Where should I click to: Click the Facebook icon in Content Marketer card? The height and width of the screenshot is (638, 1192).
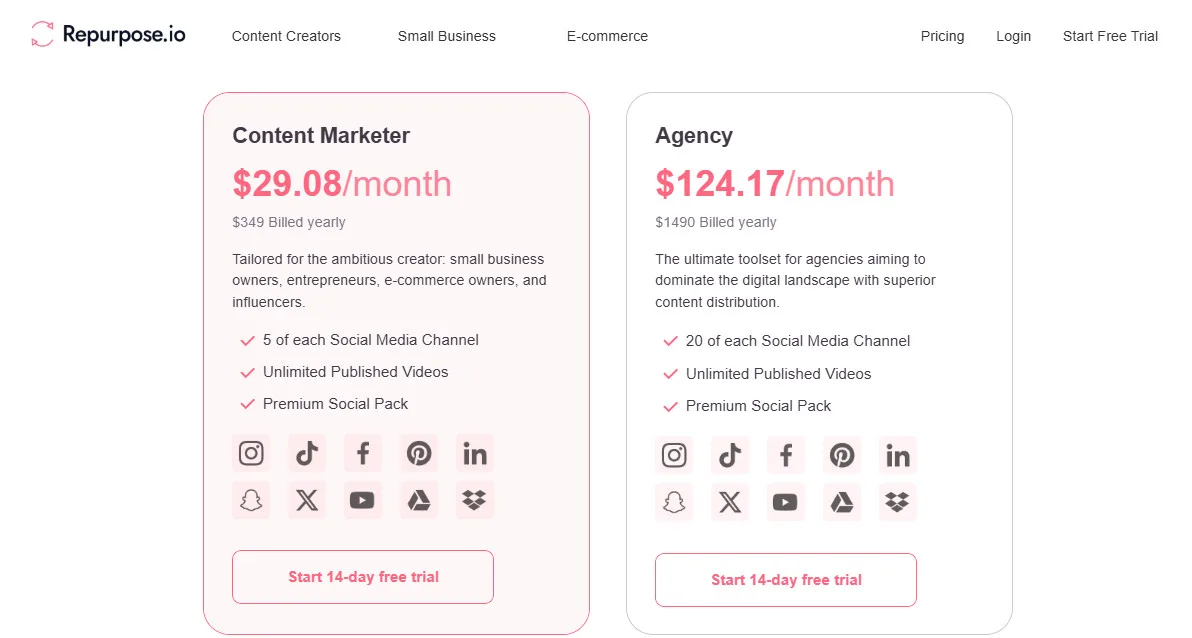pos(363,453)
